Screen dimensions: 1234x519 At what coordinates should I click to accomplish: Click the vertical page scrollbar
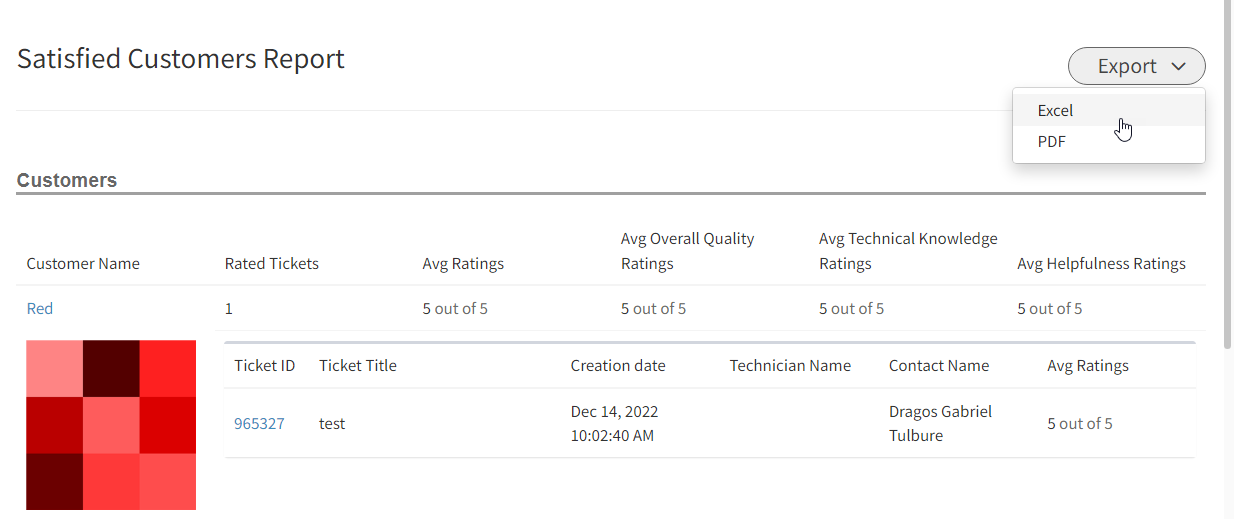coord(1228,173)
